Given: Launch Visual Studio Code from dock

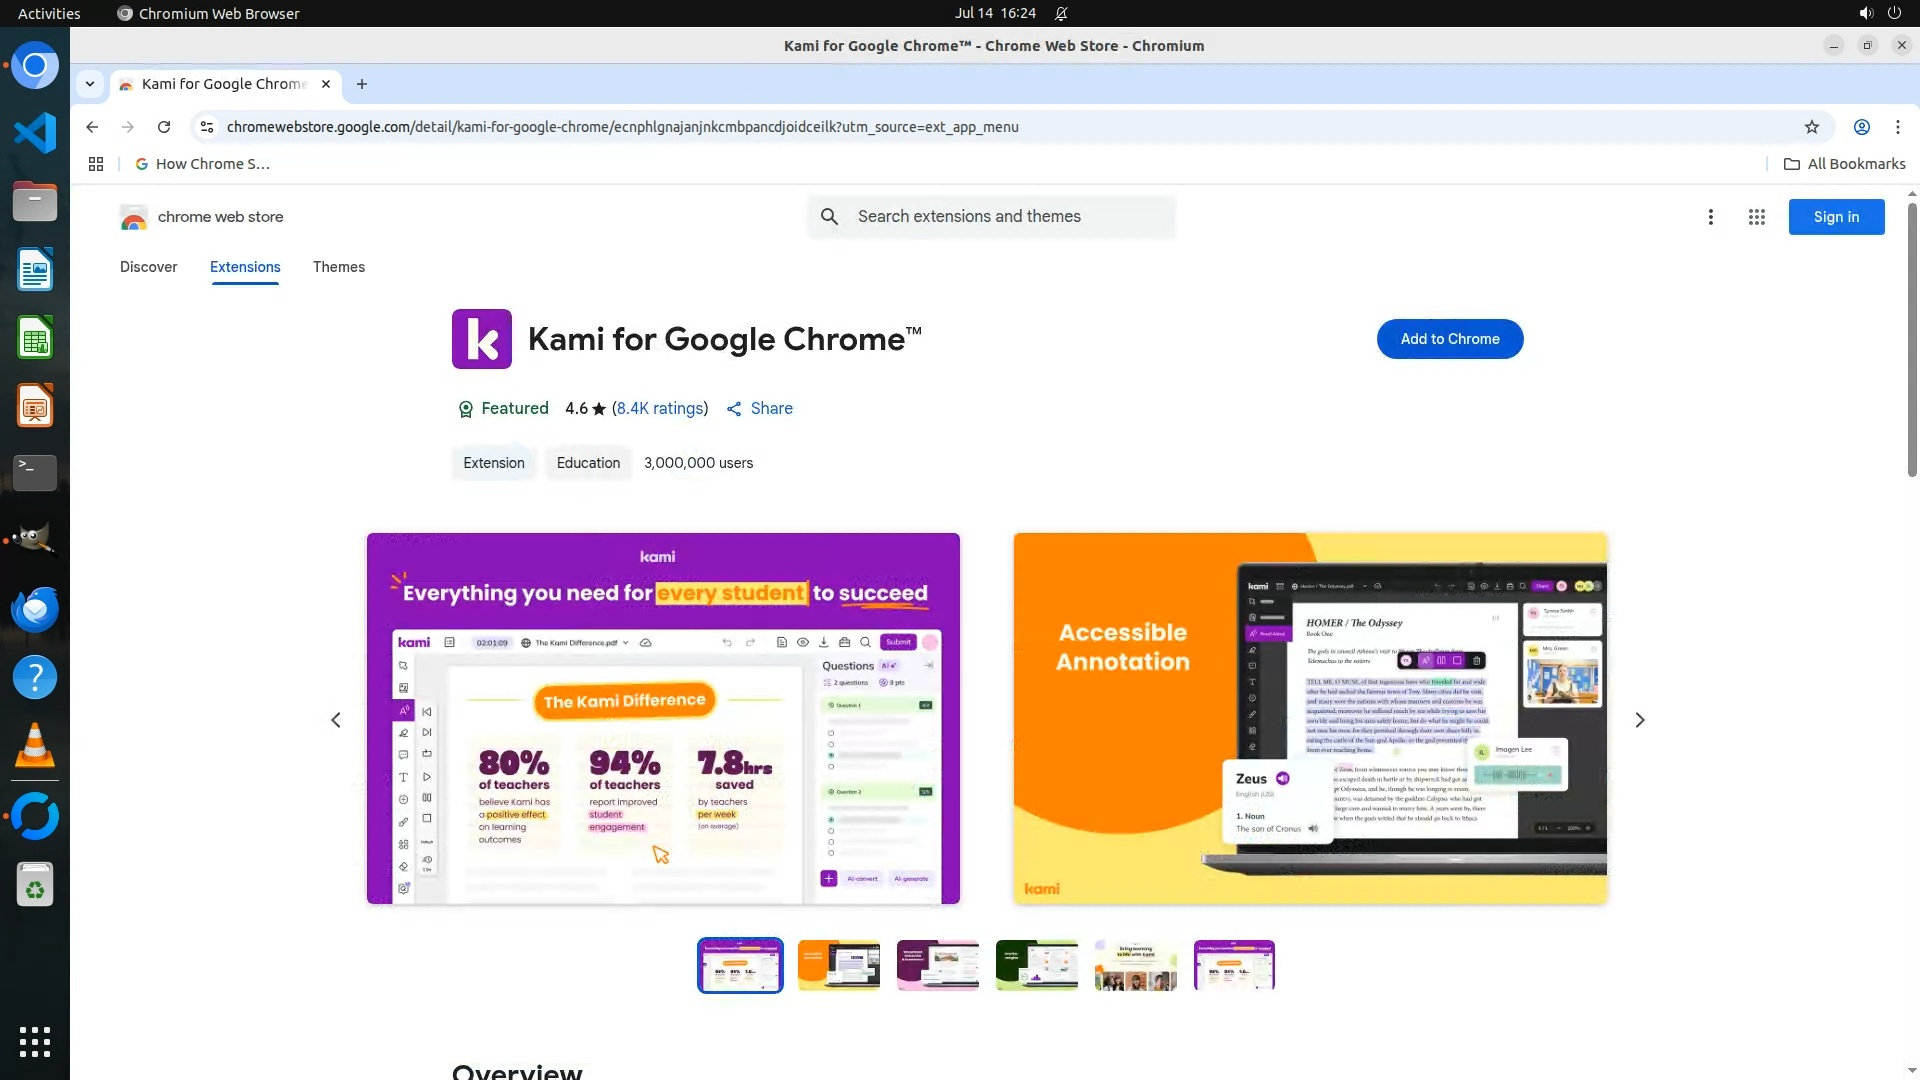Looking at the screenshot, I should click(x=35, y=133).
